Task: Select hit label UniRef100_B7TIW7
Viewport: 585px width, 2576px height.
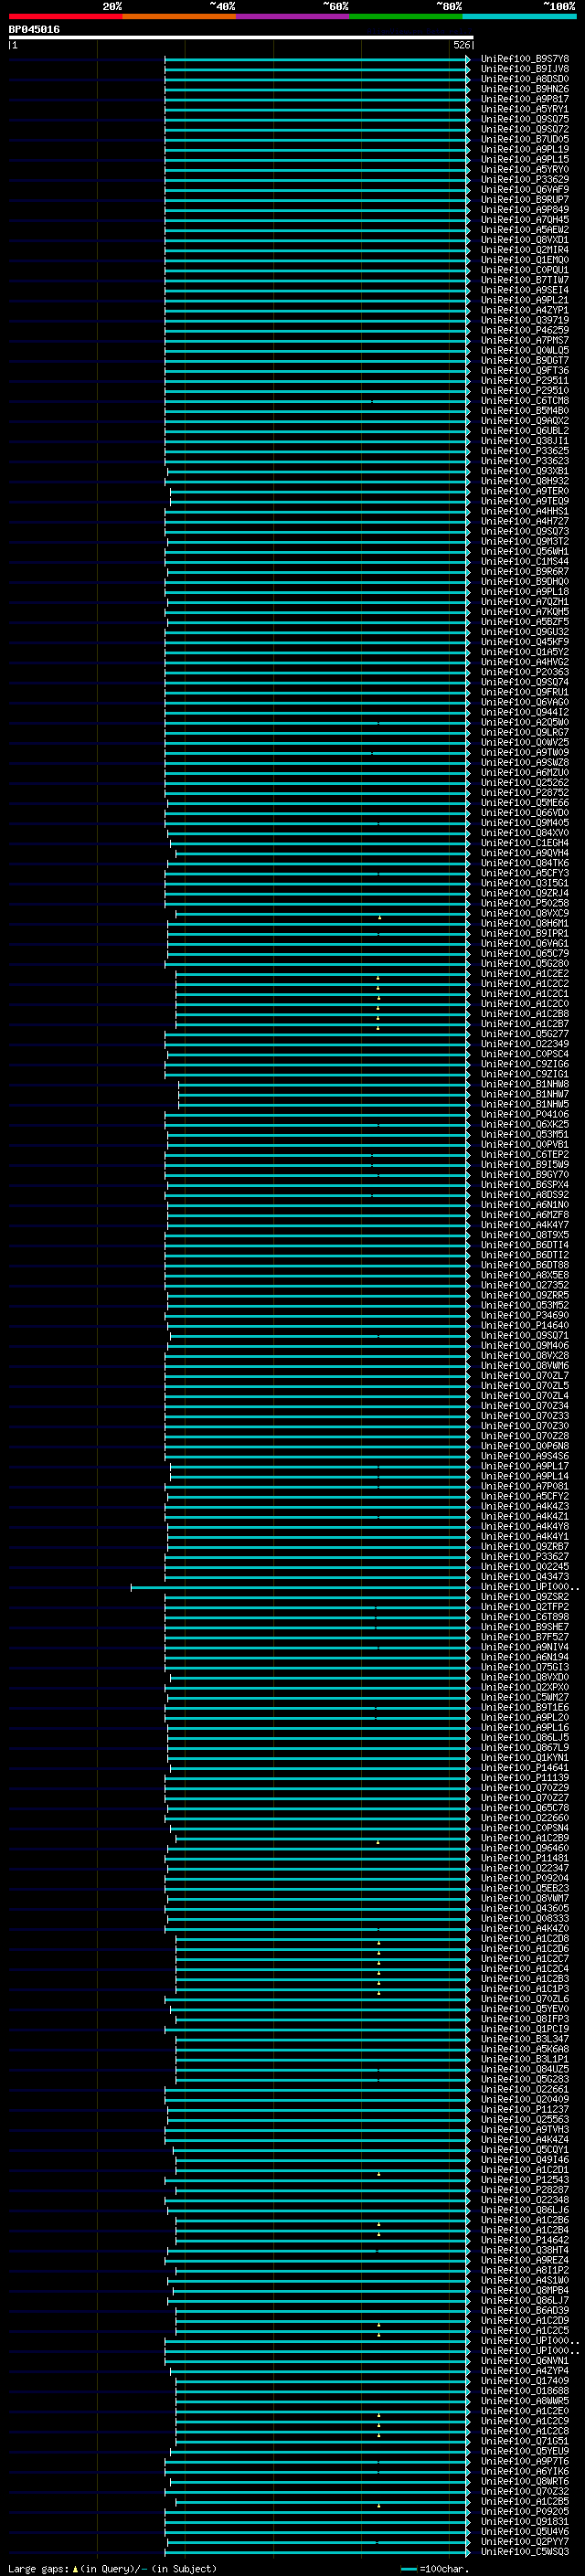Action: tap(524, 280)
